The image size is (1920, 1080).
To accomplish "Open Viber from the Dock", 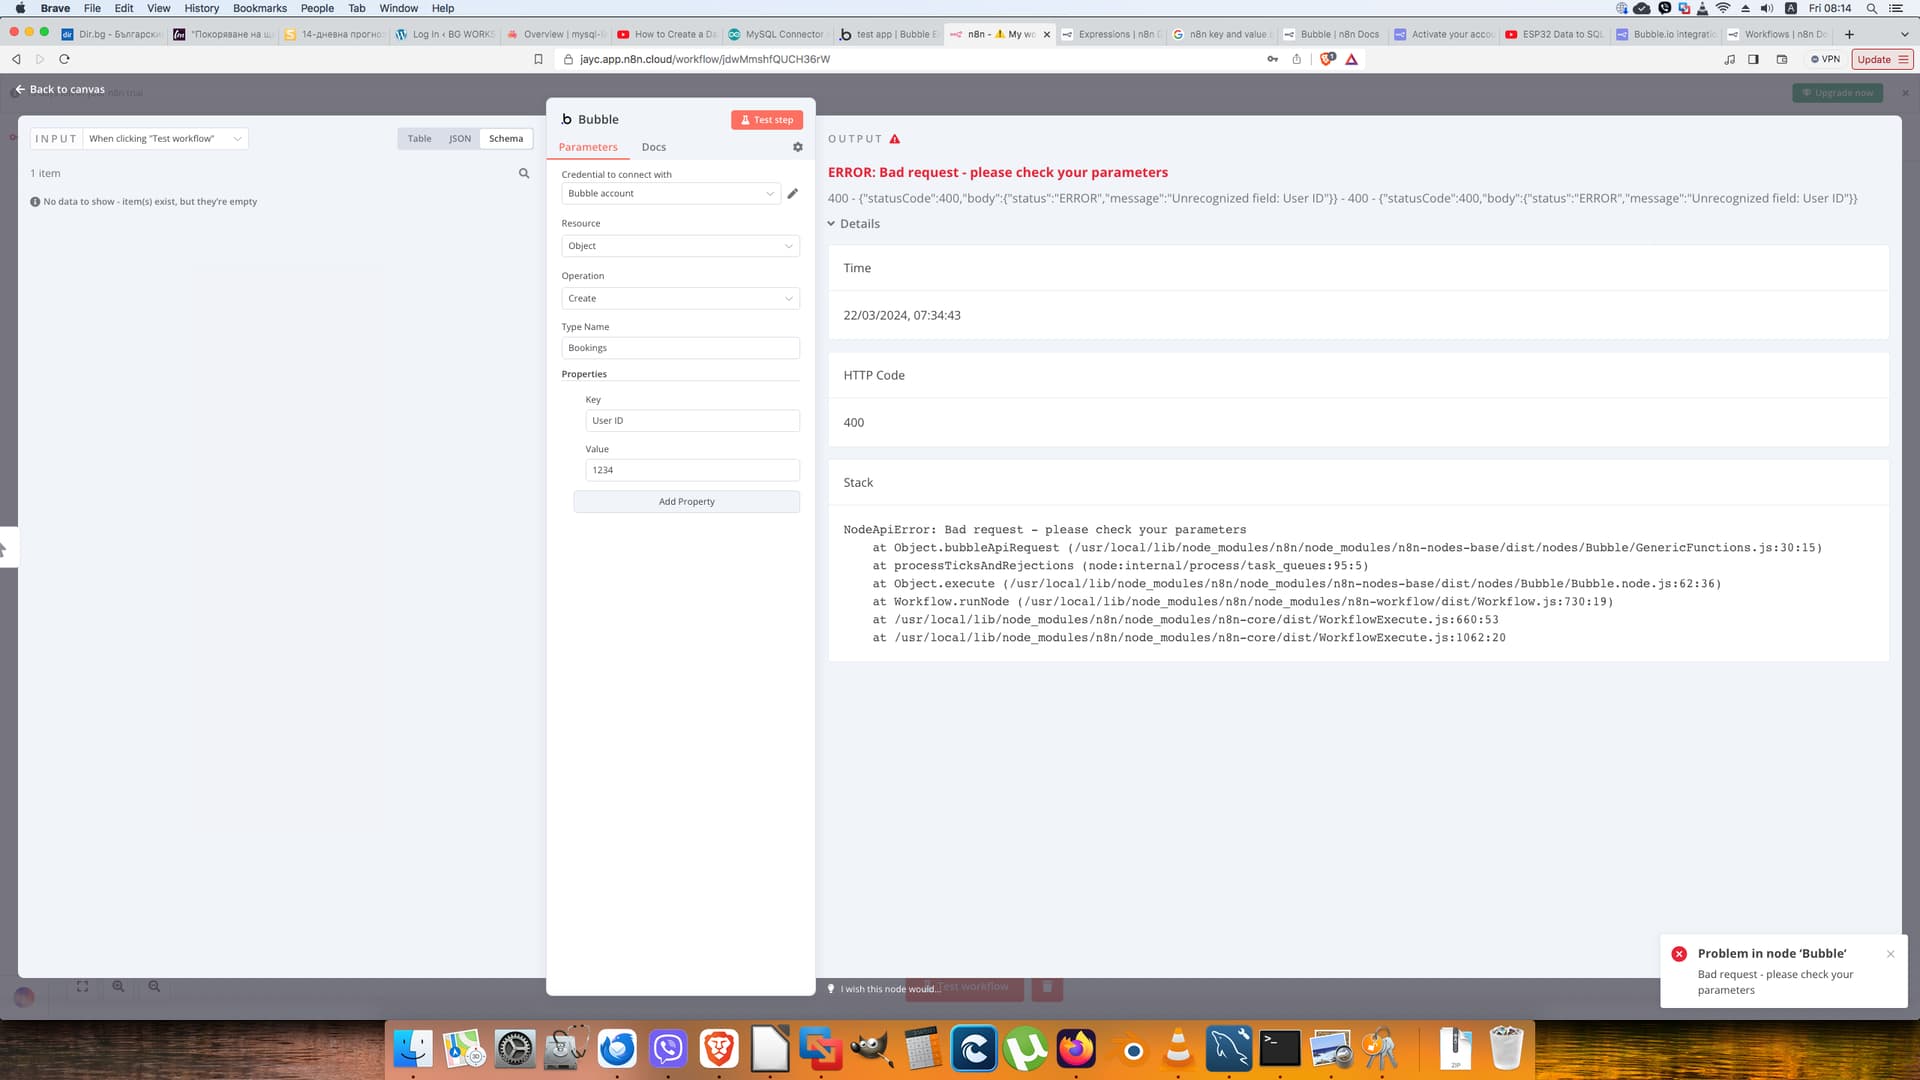I will click(x=668, y=1049).
